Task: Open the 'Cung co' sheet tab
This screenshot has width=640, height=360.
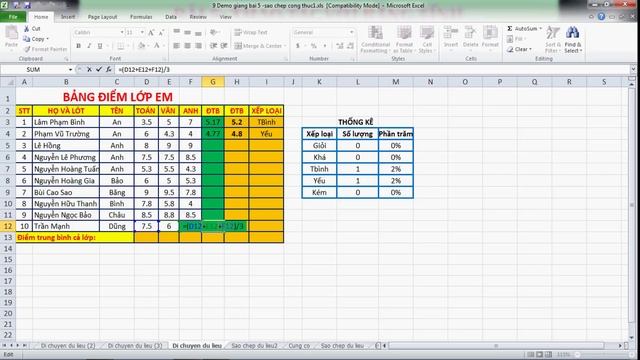Action: (299, 346)
